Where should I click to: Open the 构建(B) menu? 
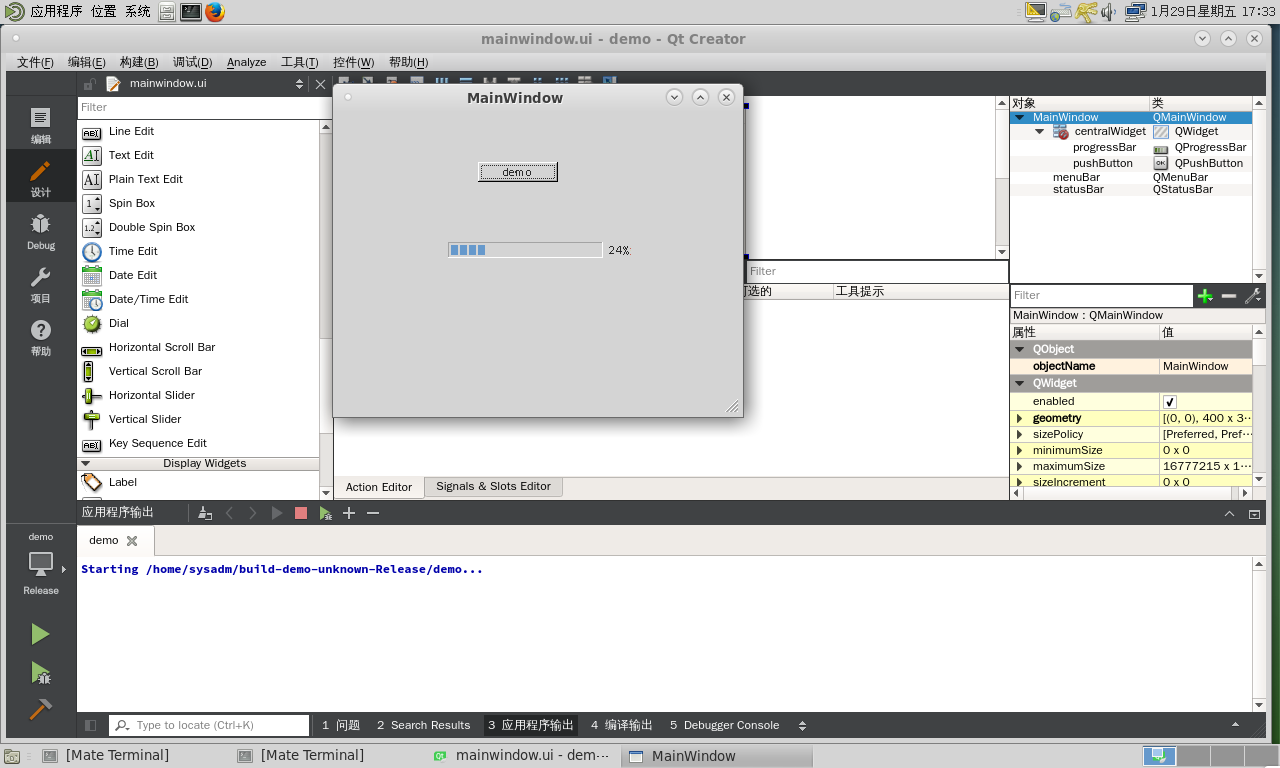[139, 62]
